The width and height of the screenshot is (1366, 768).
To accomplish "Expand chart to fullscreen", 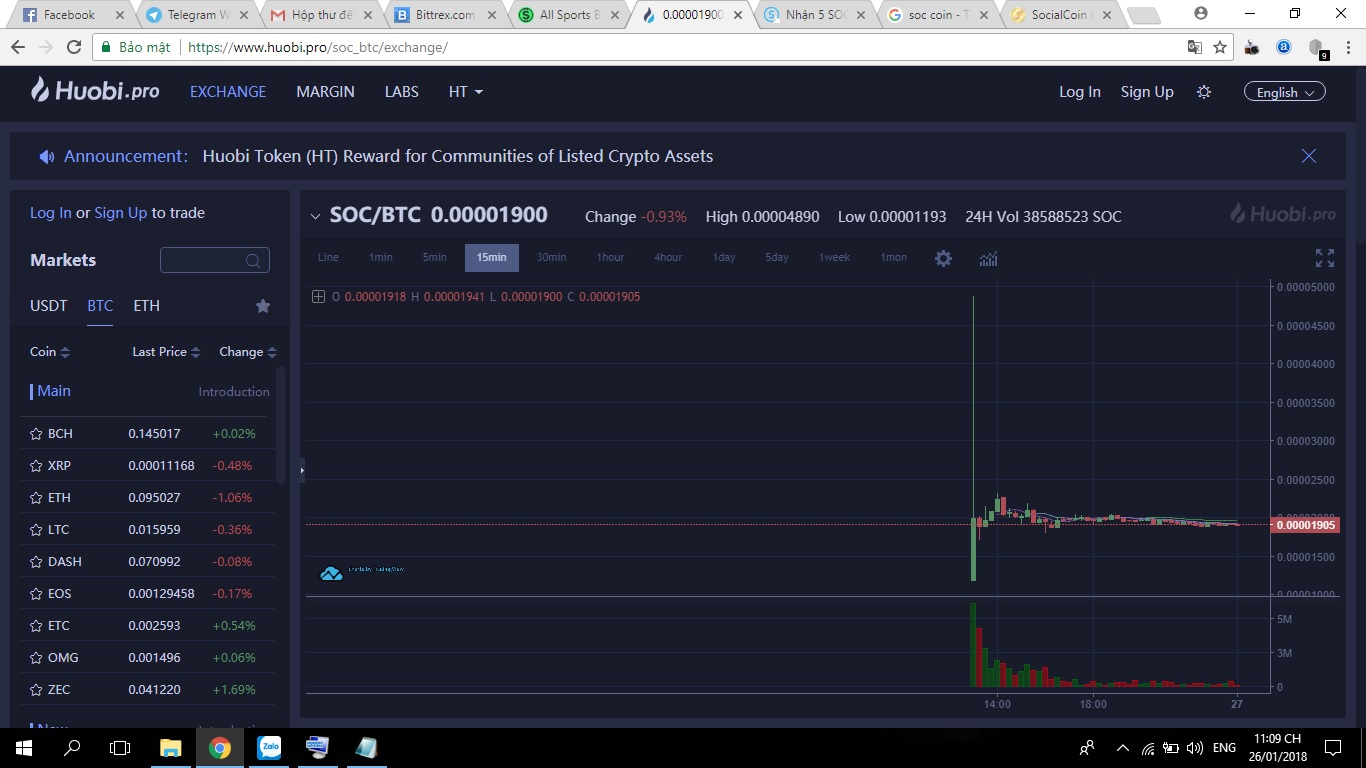I will (1325, 258).
